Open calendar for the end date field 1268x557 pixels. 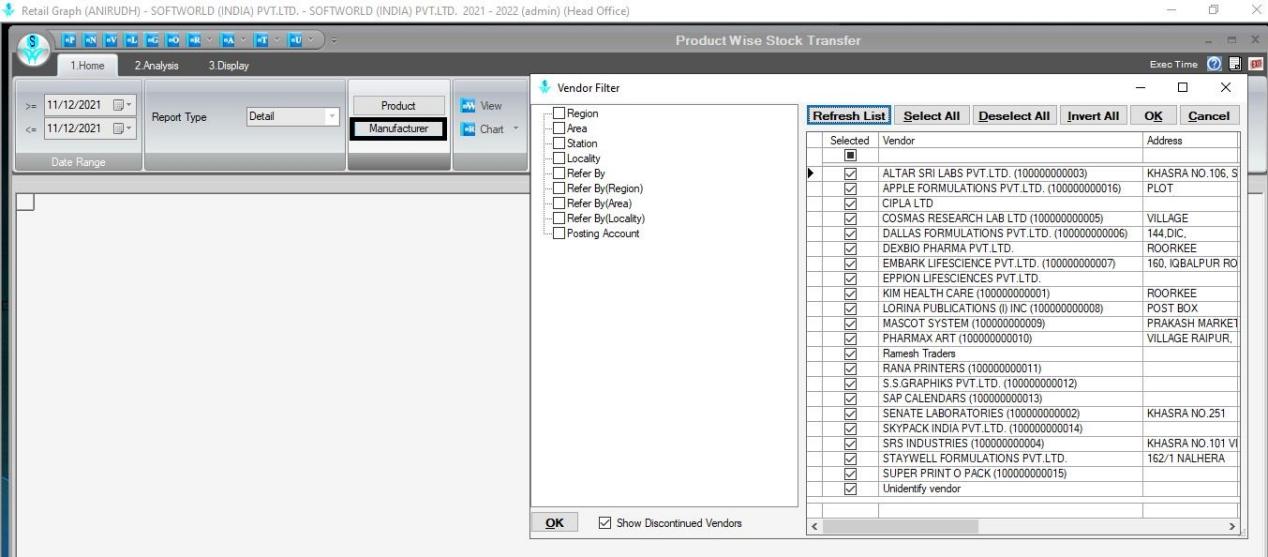[x=121, y=127]
